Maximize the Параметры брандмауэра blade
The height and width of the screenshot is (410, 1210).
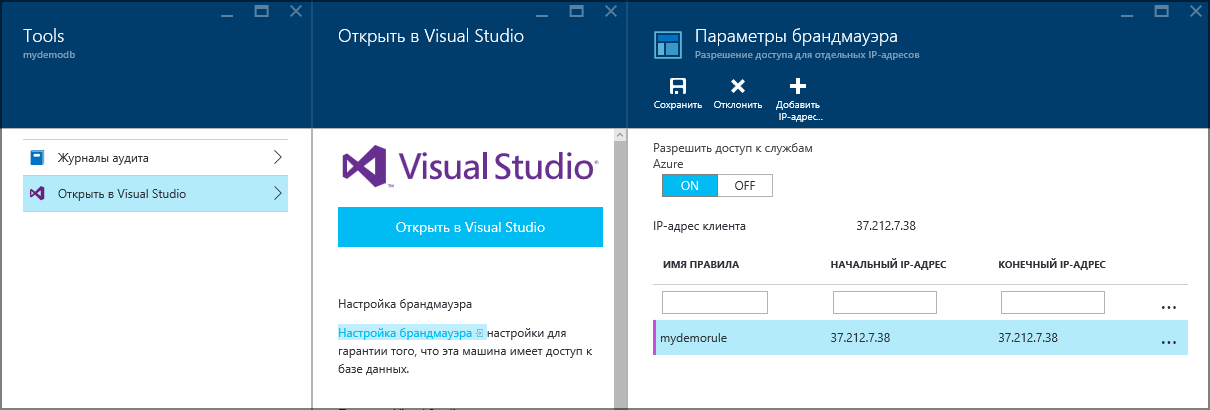[x=1160, y=11]
